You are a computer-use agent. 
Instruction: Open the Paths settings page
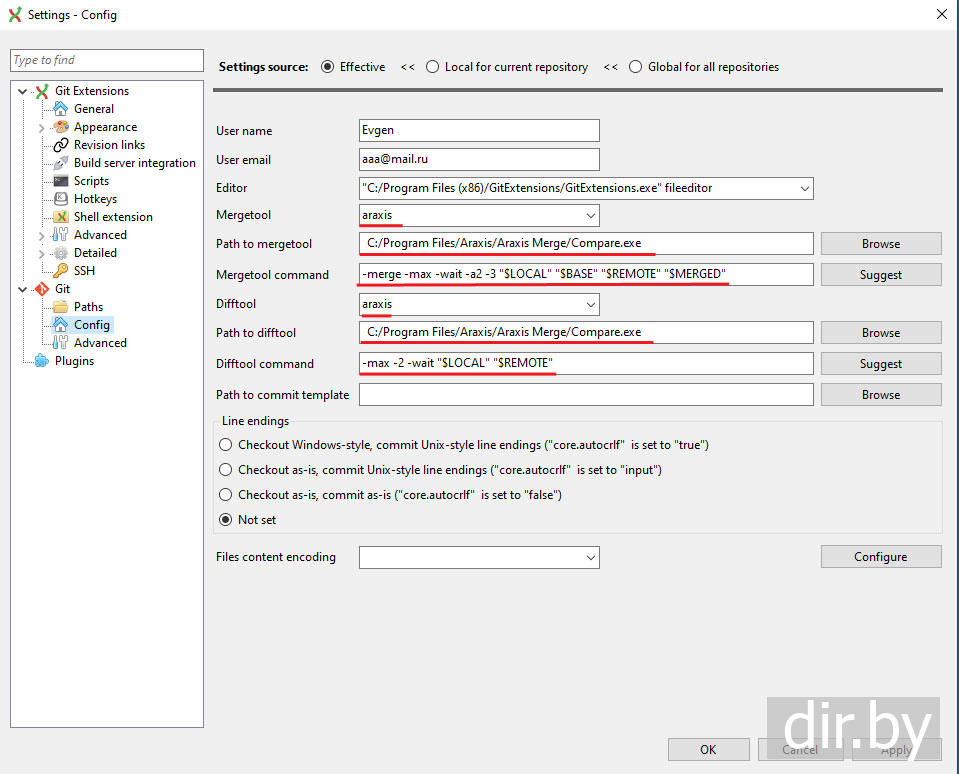(x=88, y=307)
